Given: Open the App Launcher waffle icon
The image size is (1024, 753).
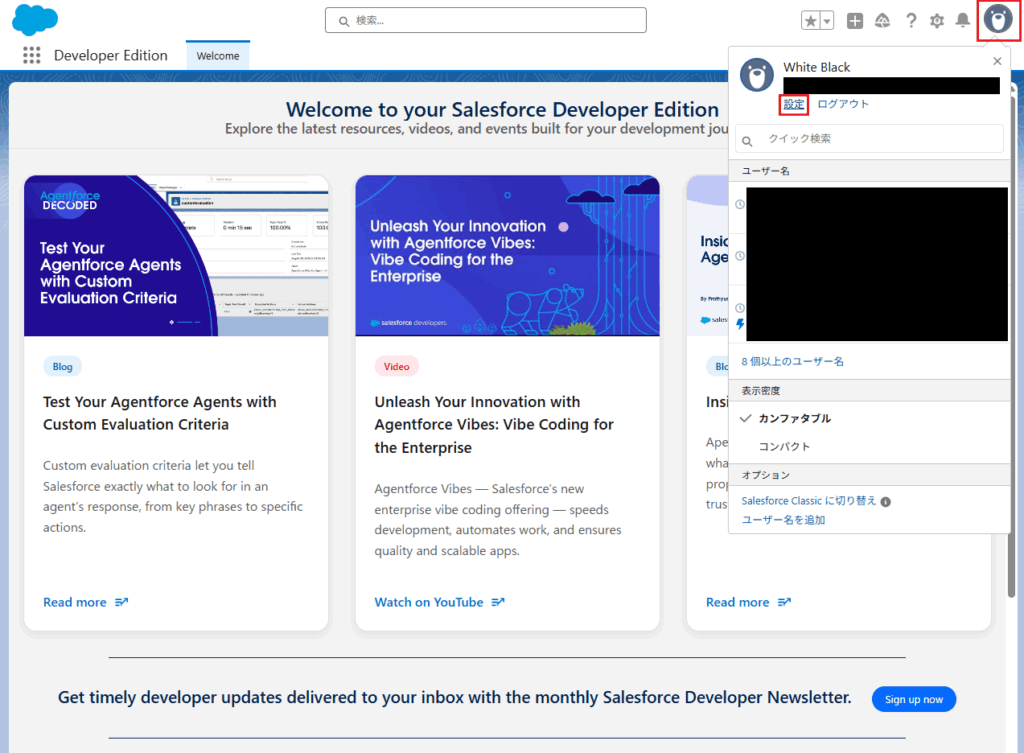Looking at the screenshot, I should [31, 56].
